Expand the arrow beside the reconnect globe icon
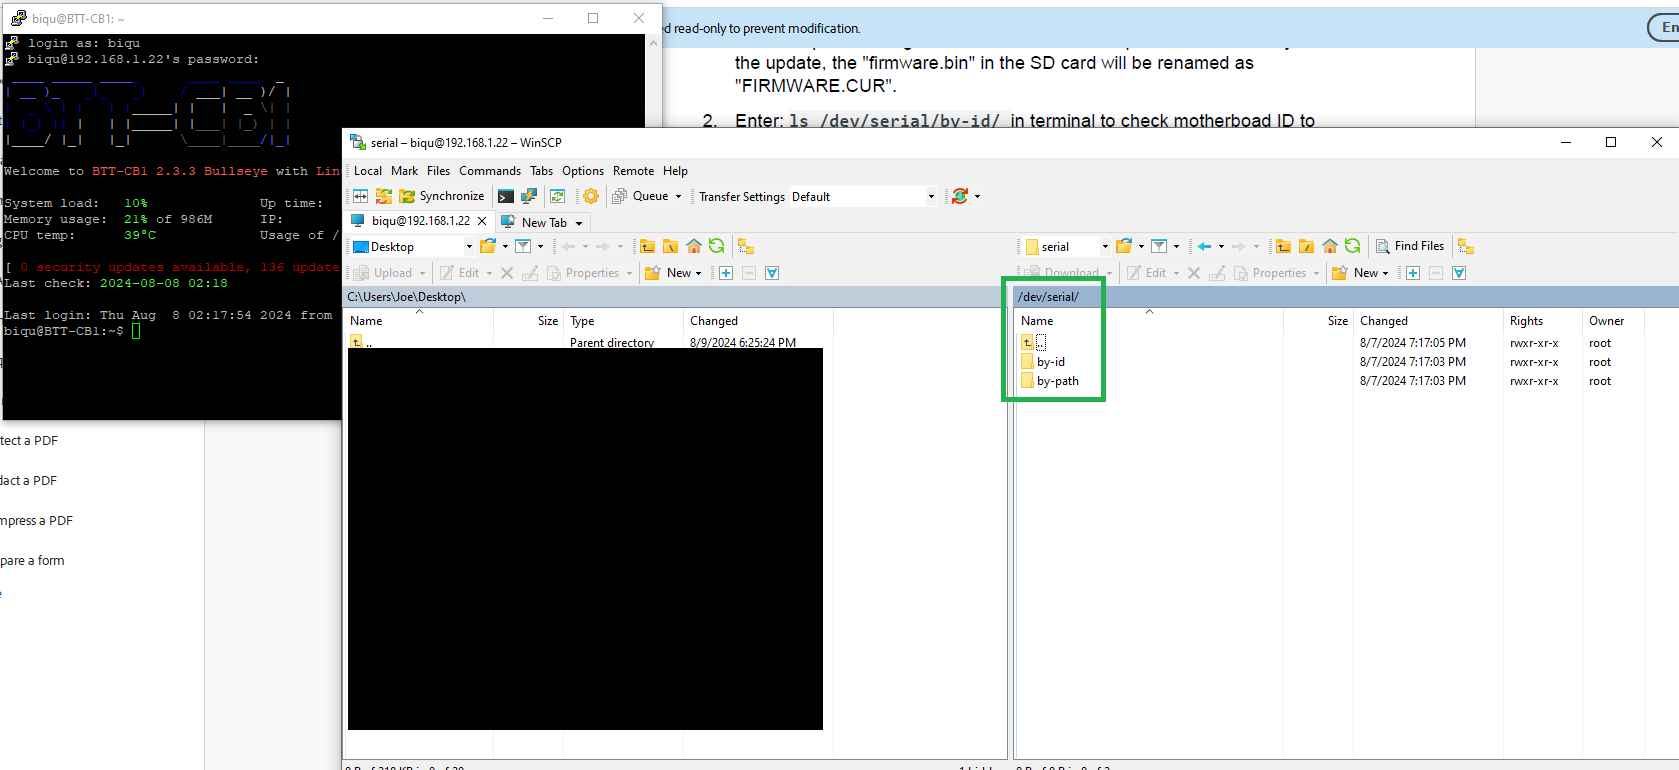 click(977, 196)
